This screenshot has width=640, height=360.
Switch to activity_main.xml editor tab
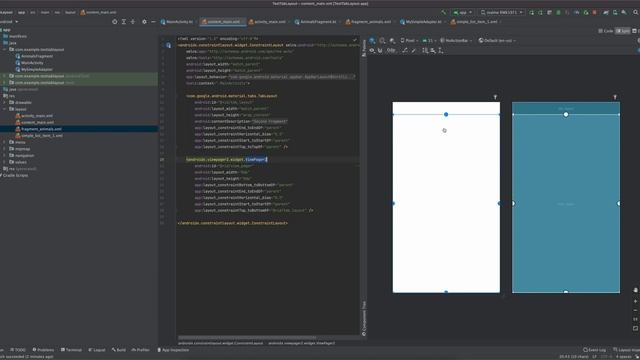coord(270,22)
